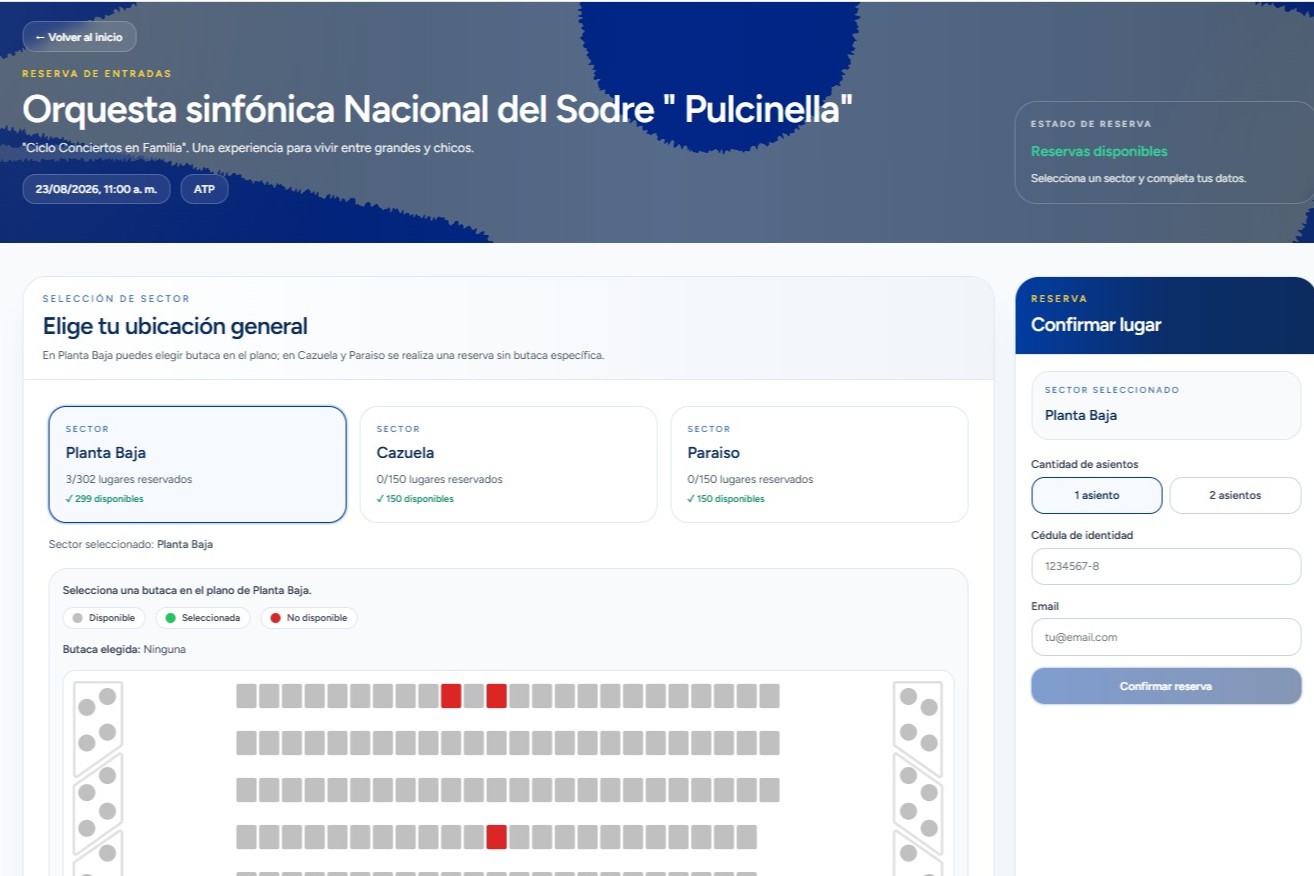Screen dimensions: 1314x876
Task: Click the gray Disponible legend chip
Action: [x=104, y=618]
